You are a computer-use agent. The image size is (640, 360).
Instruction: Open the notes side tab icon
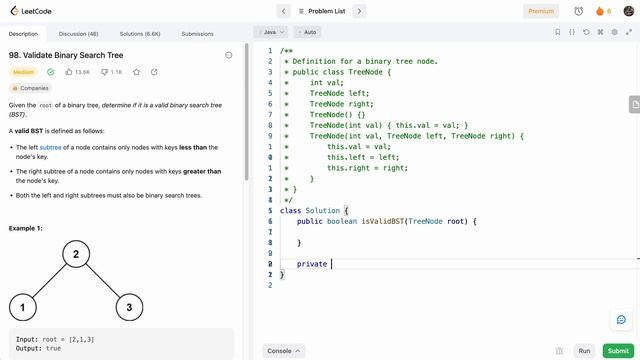635,104
